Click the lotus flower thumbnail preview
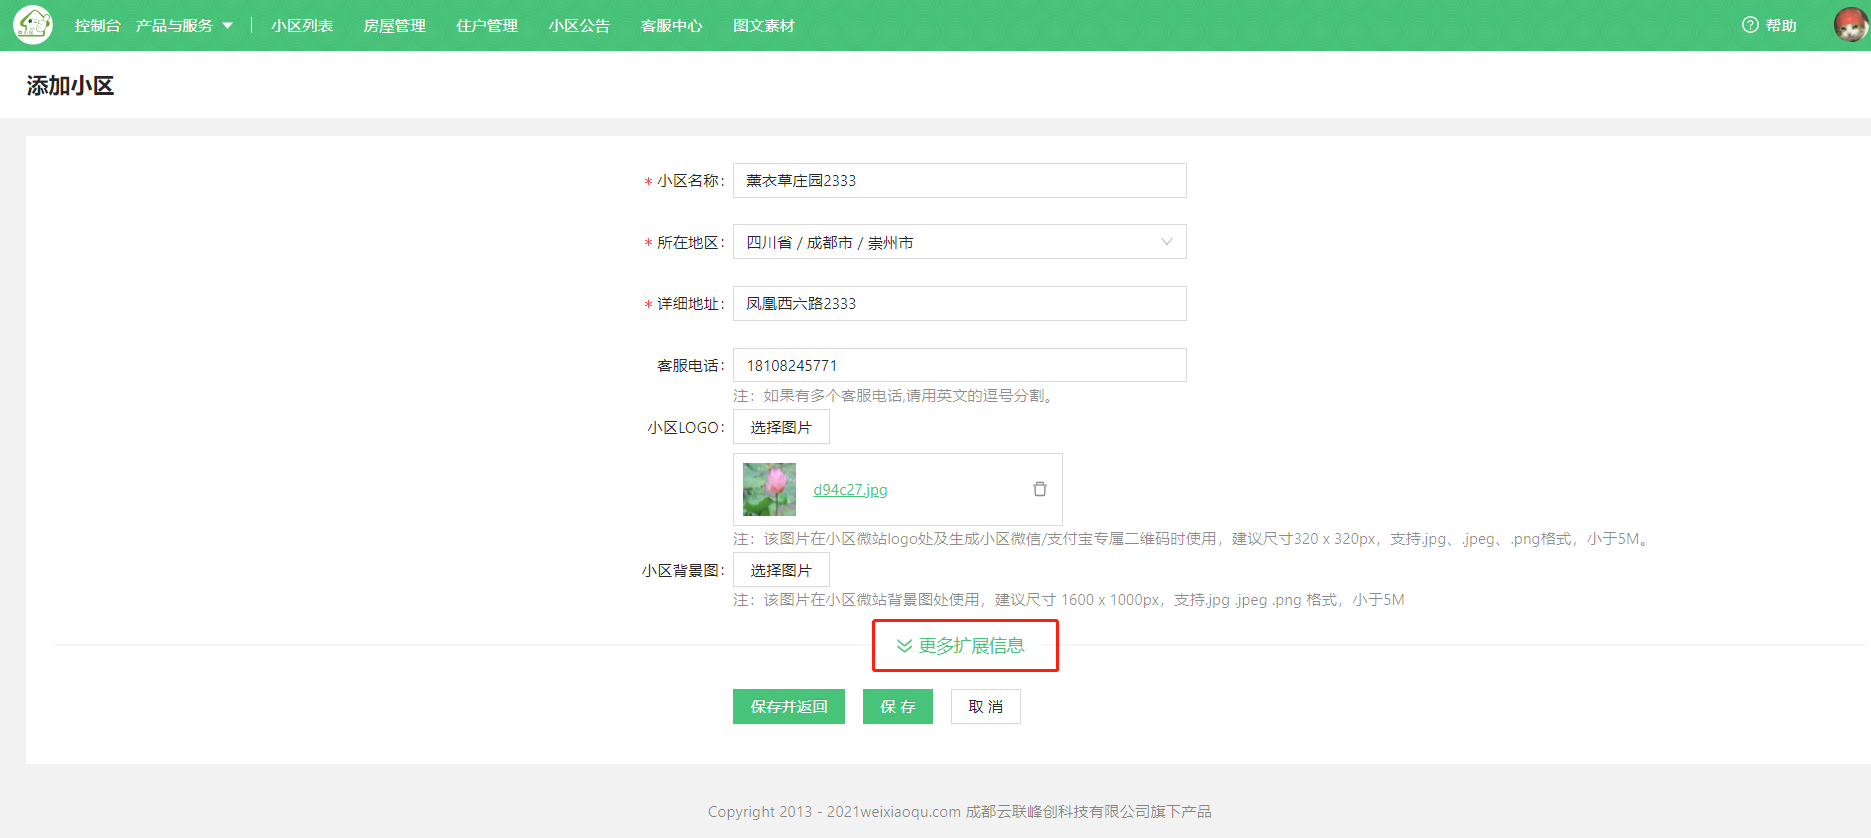This screenshot has width=1871, height=838. point(769,489)
